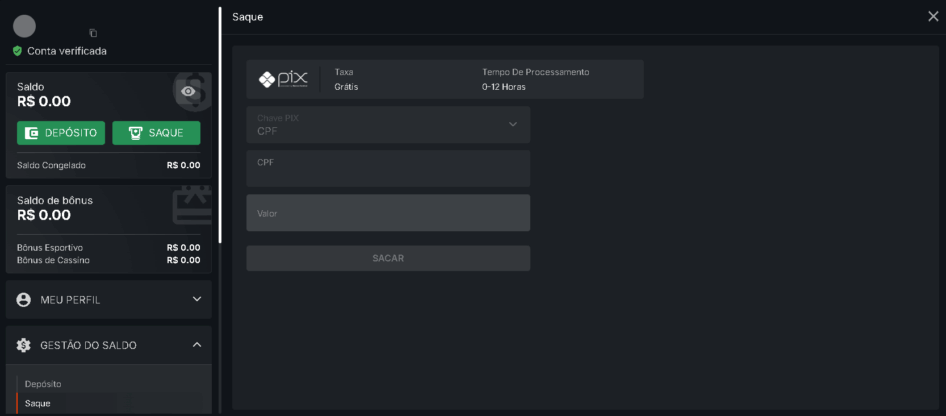
Task: Select Depósito in the sidebar menu
Action: coord(43,384)
